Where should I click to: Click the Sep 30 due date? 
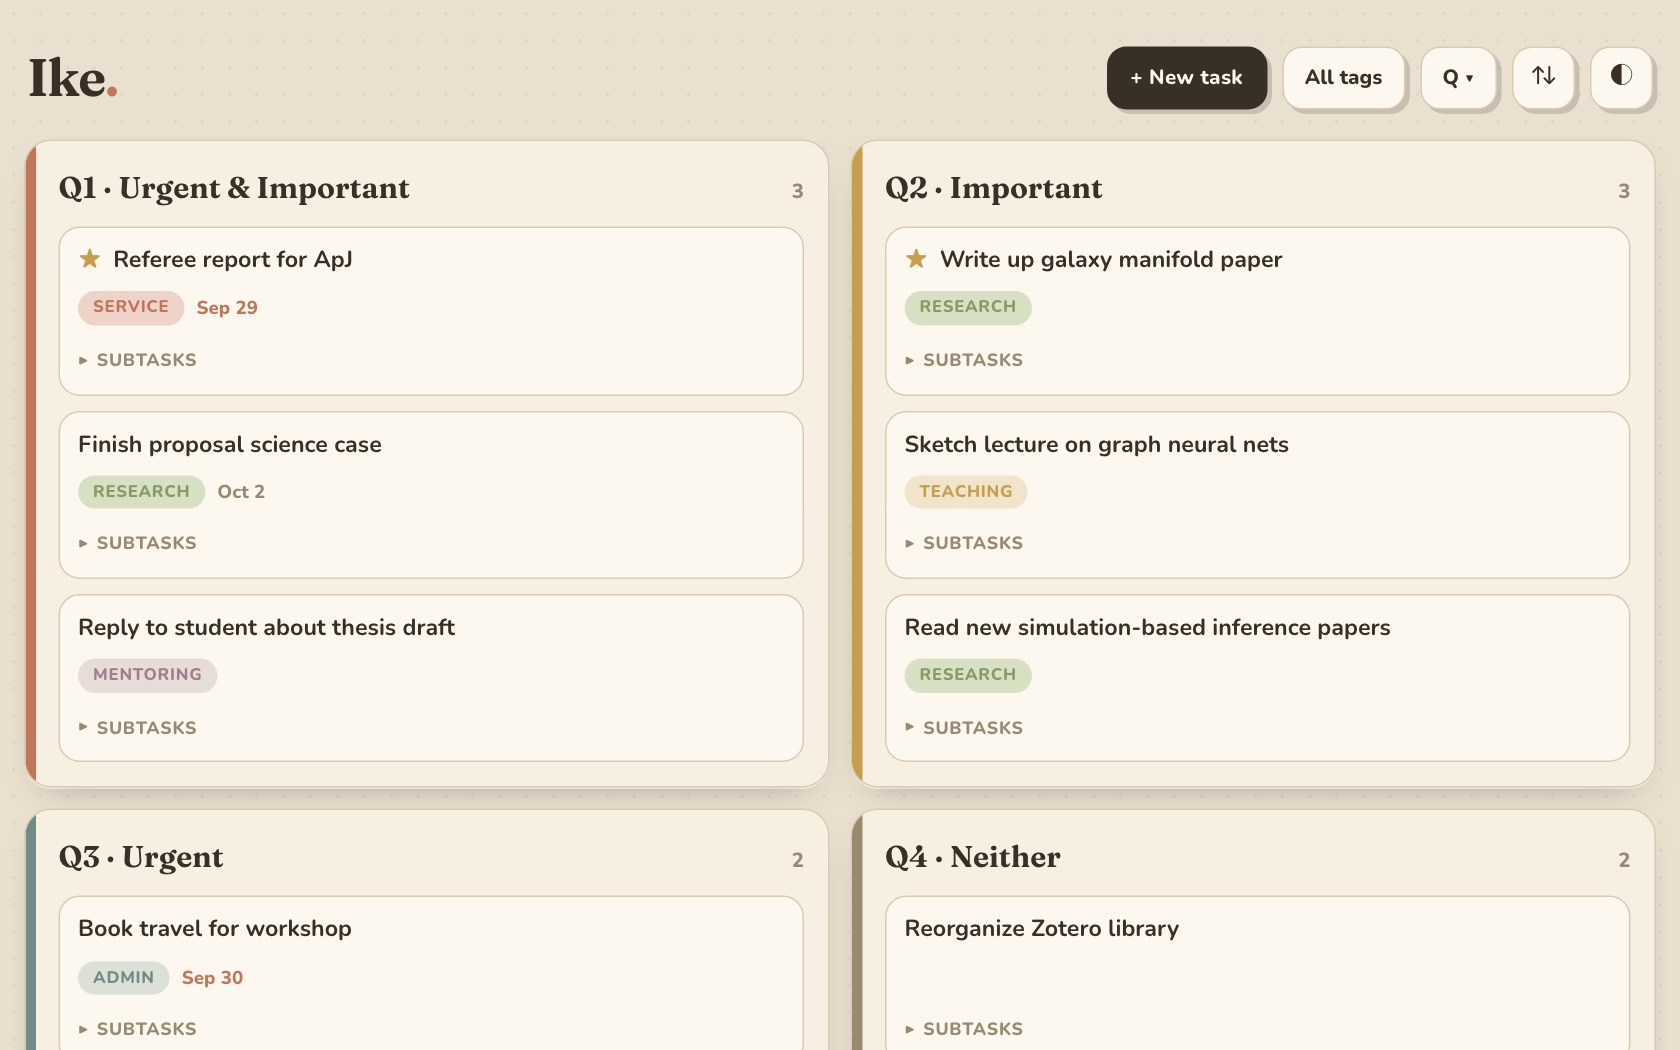(212, 978)
